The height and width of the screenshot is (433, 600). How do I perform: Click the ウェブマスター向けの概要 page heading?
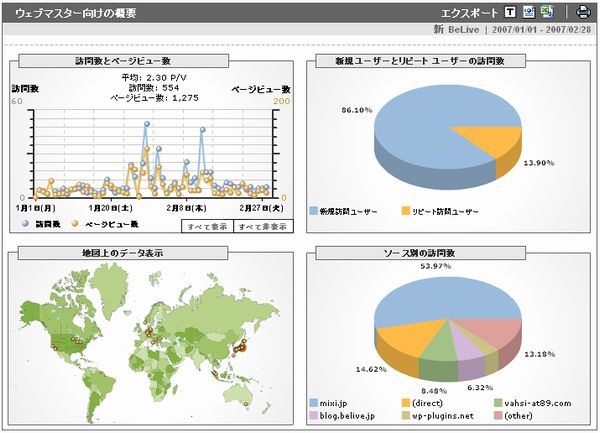coord(75,13)
